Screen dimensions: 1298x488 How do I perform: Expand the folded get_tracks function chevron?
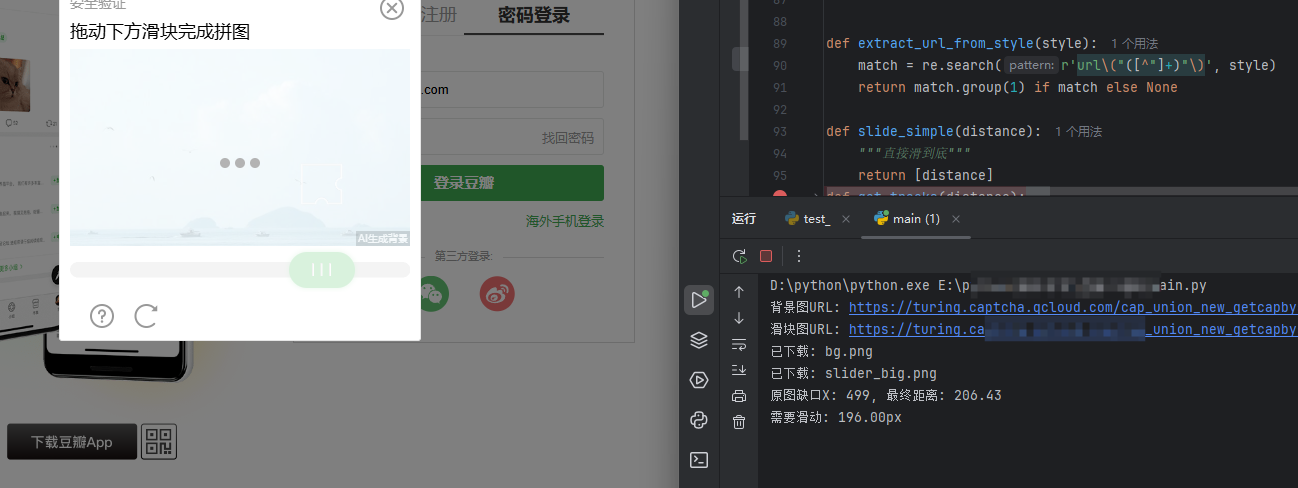817,196
